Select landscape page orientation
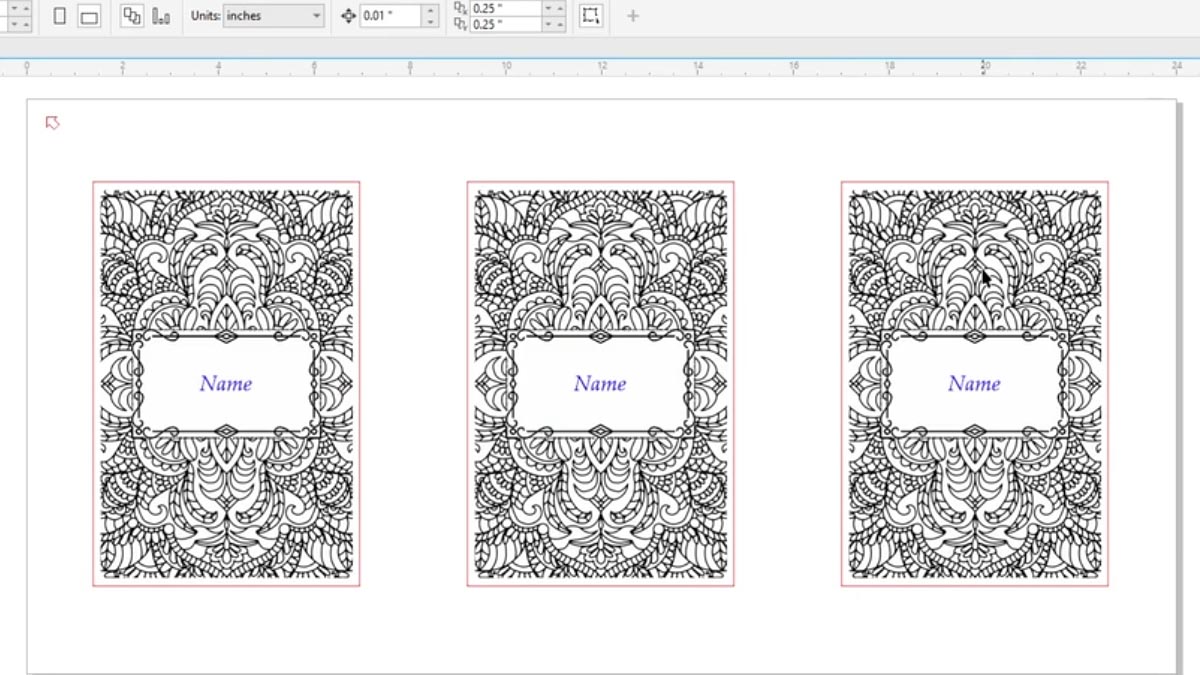The width and height of the screenshot is (1200, 675). coord(89,16)
